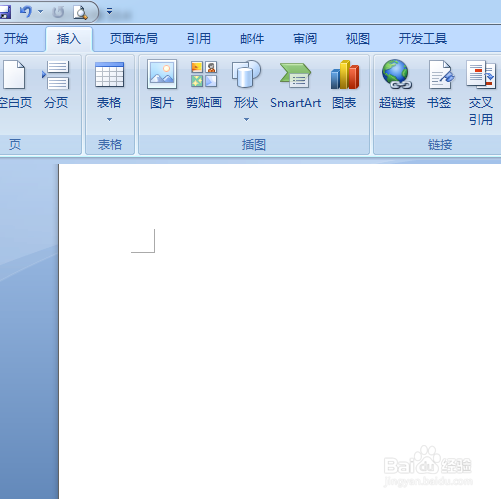Insert a cross-reference with 交叉引用

pos(481,93)
